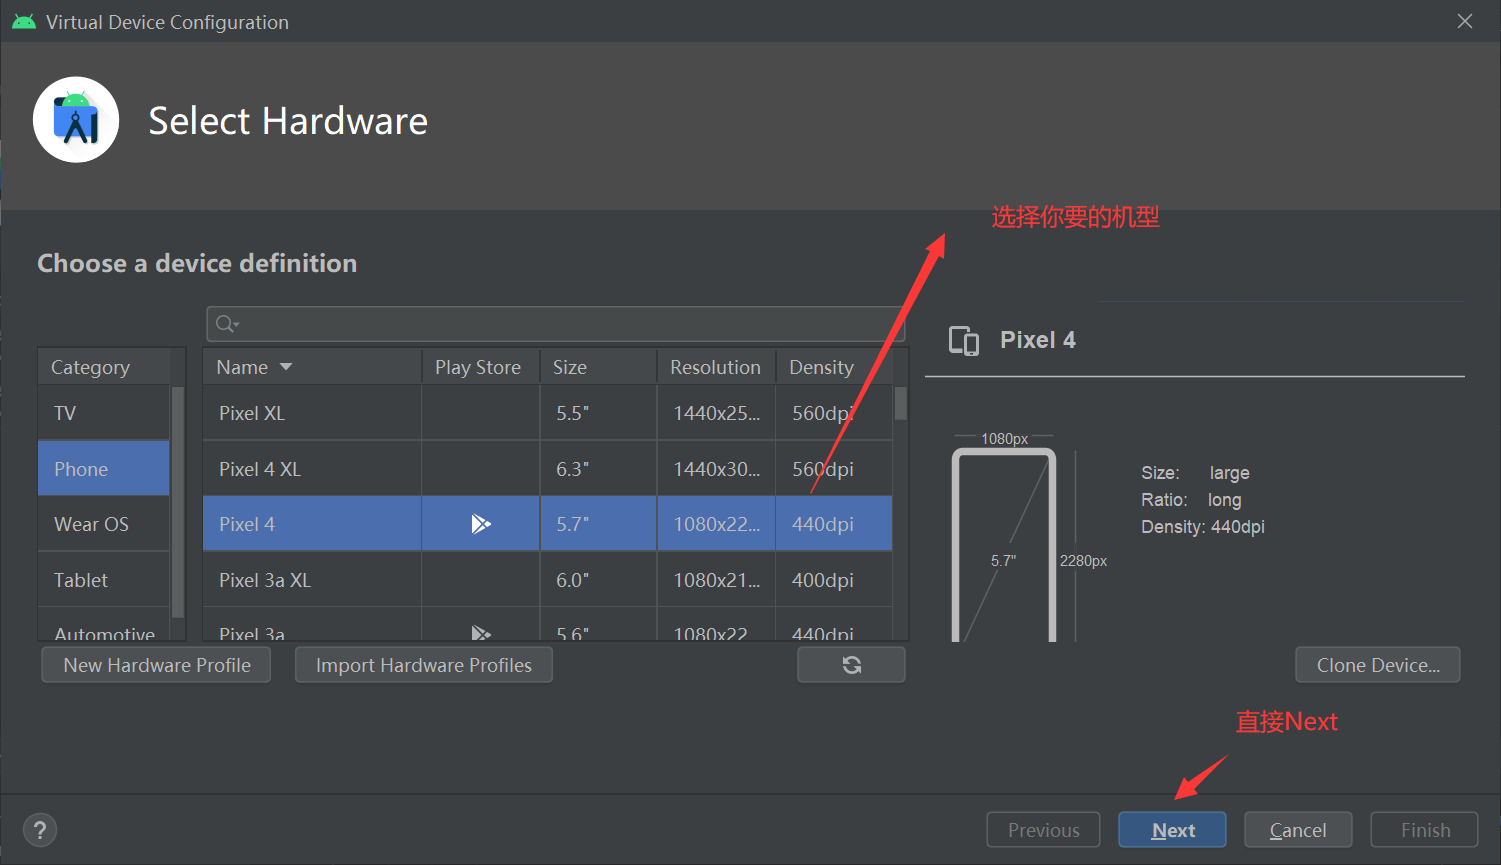This screenshot has height=865, width=1501.
Task: Select the Pixel 4 device row
Action: tap(548, 524)
